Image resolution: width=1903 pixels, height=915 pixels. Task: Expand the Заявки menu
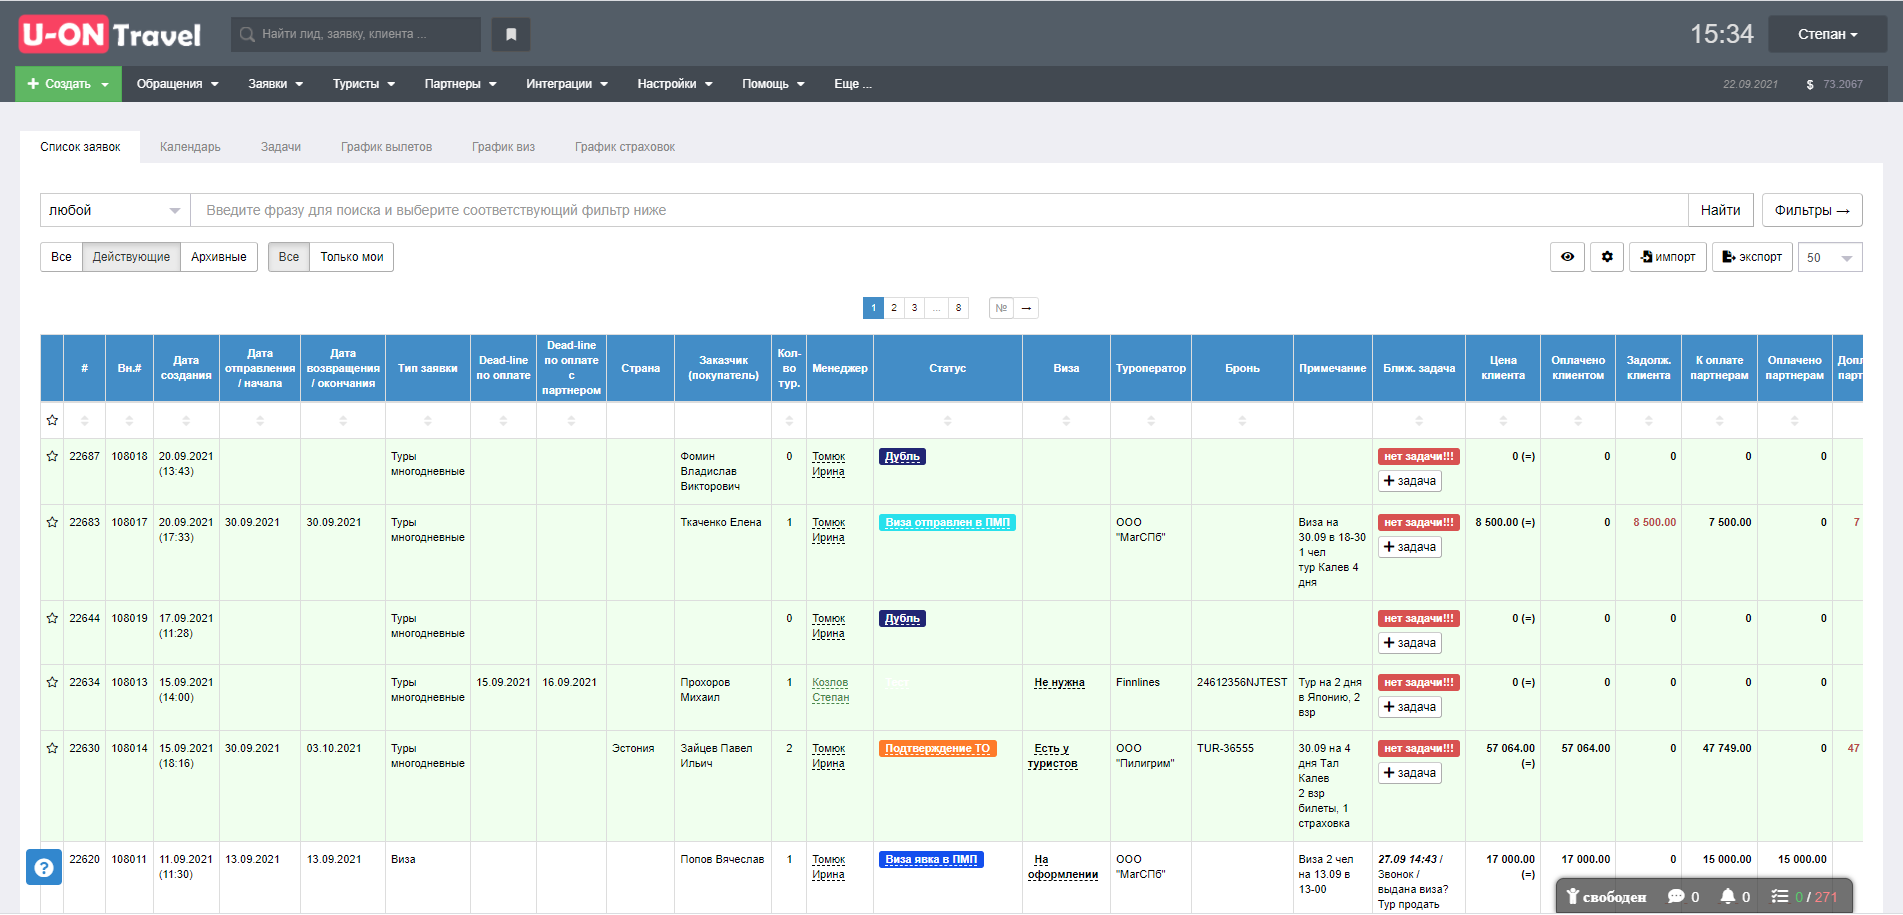click(275, 84)
